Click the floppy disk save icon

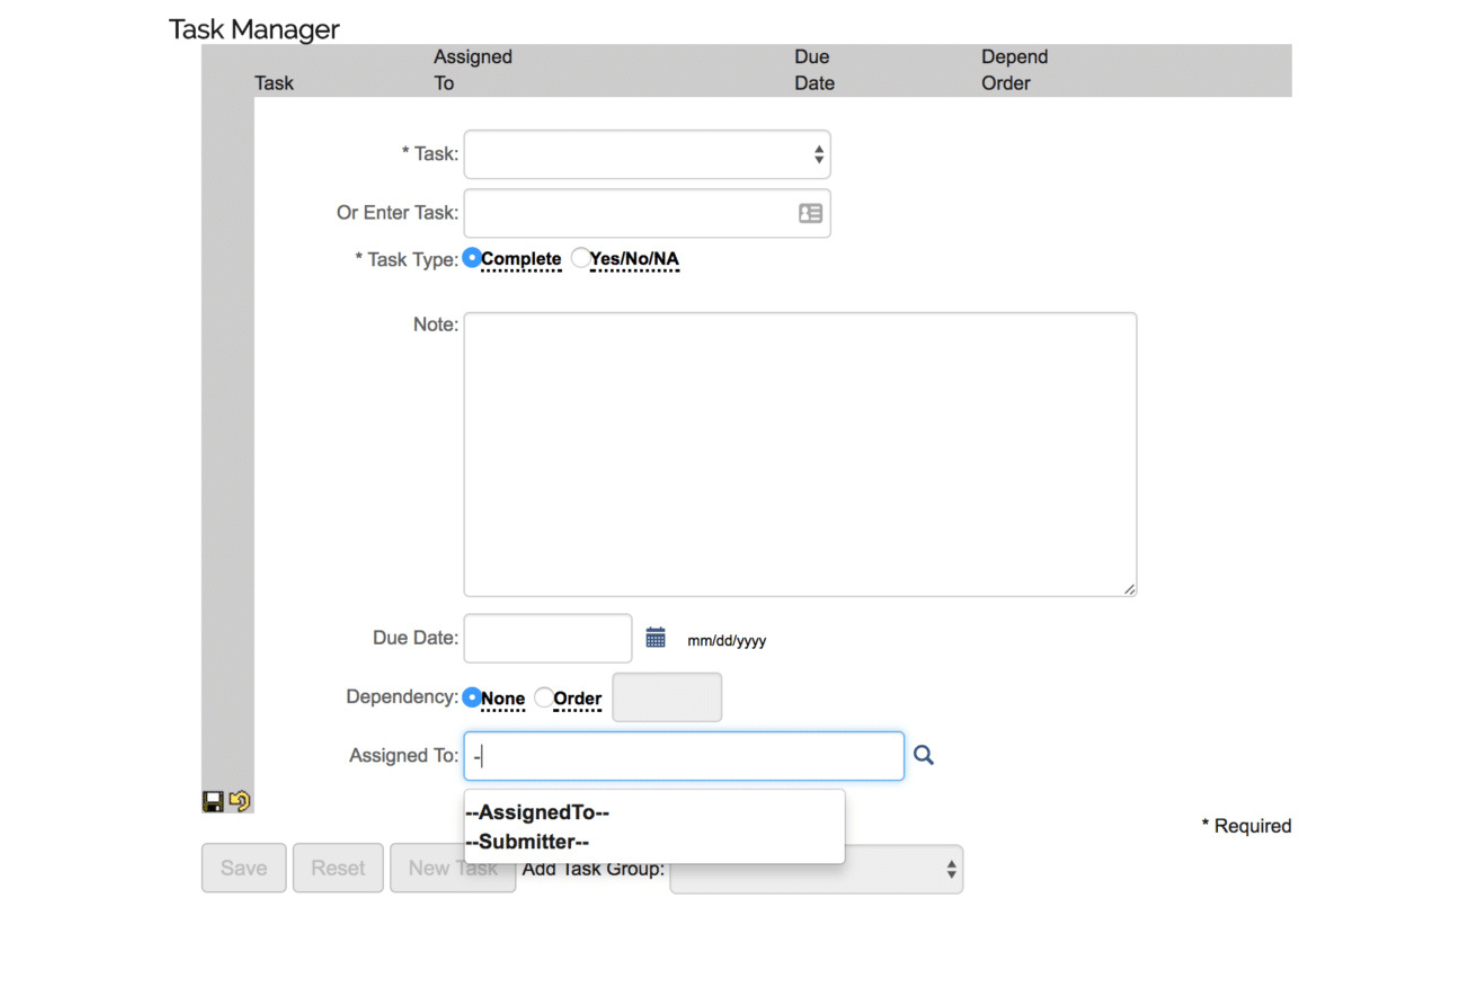click(x=213, y=802)
